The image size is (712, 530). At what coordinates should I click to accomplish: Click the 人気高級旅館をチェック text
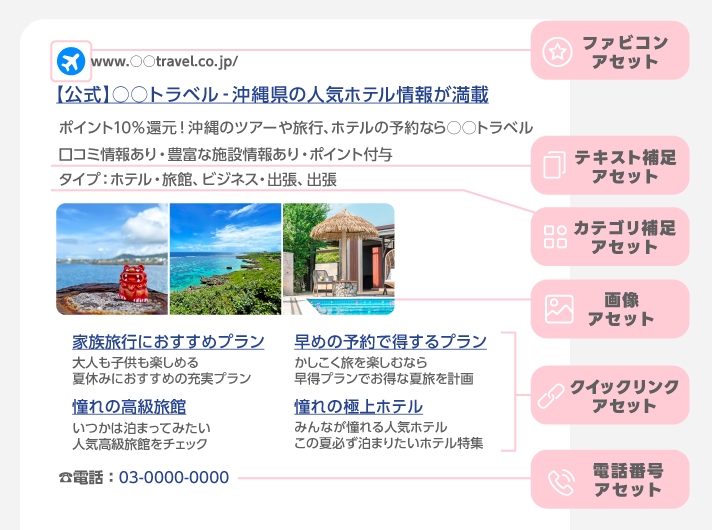[140, 444]
